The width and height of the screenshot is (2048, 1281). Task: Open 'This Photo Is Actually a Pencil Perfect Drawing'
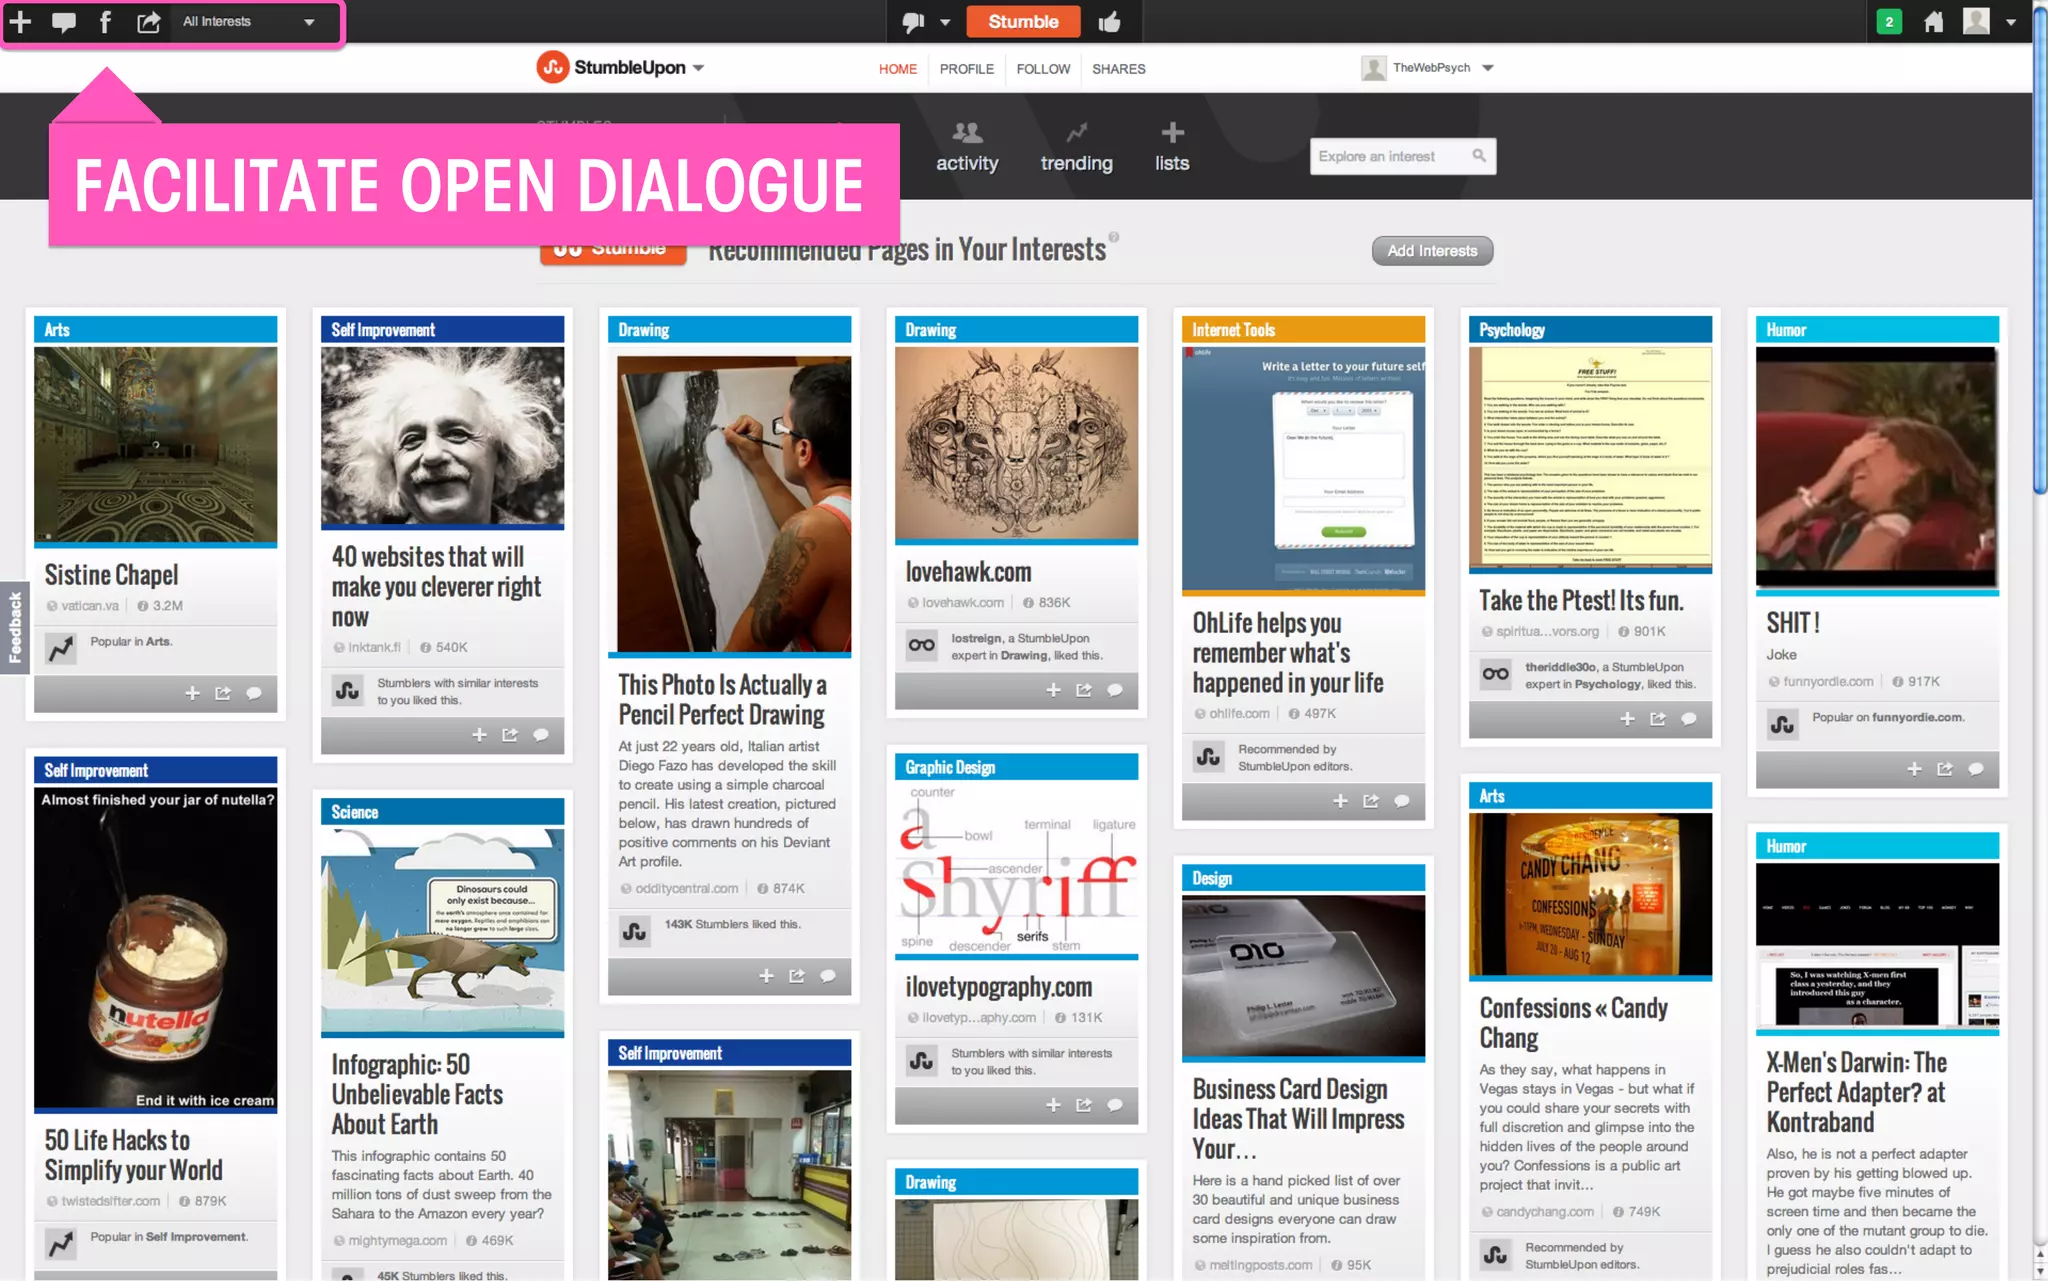pyautogui.click(x=722, y=699)
